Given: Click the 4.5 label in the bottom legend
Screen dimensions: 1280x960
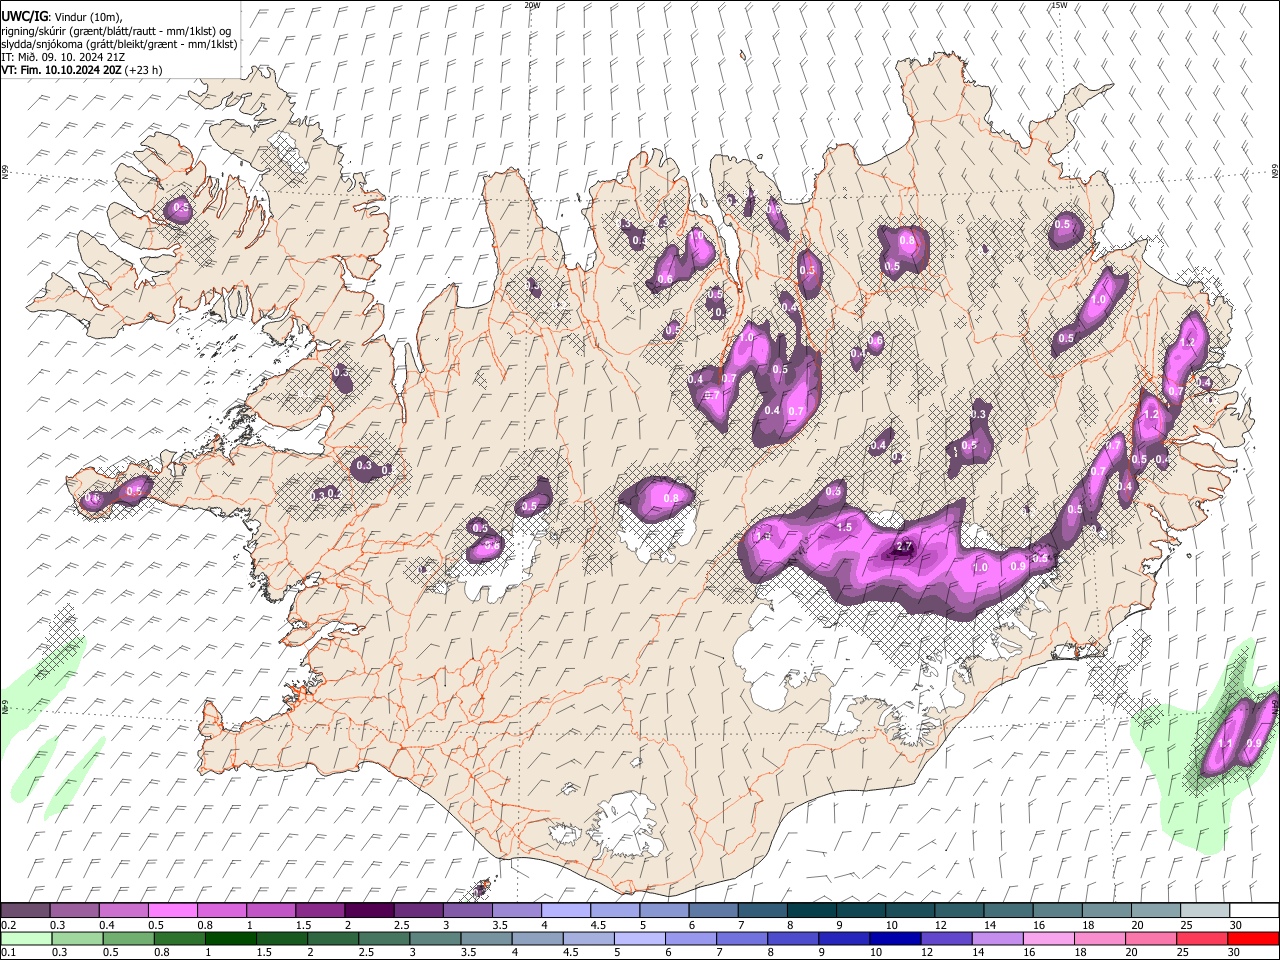Looking at the screenshot, I should coord(571,952).
